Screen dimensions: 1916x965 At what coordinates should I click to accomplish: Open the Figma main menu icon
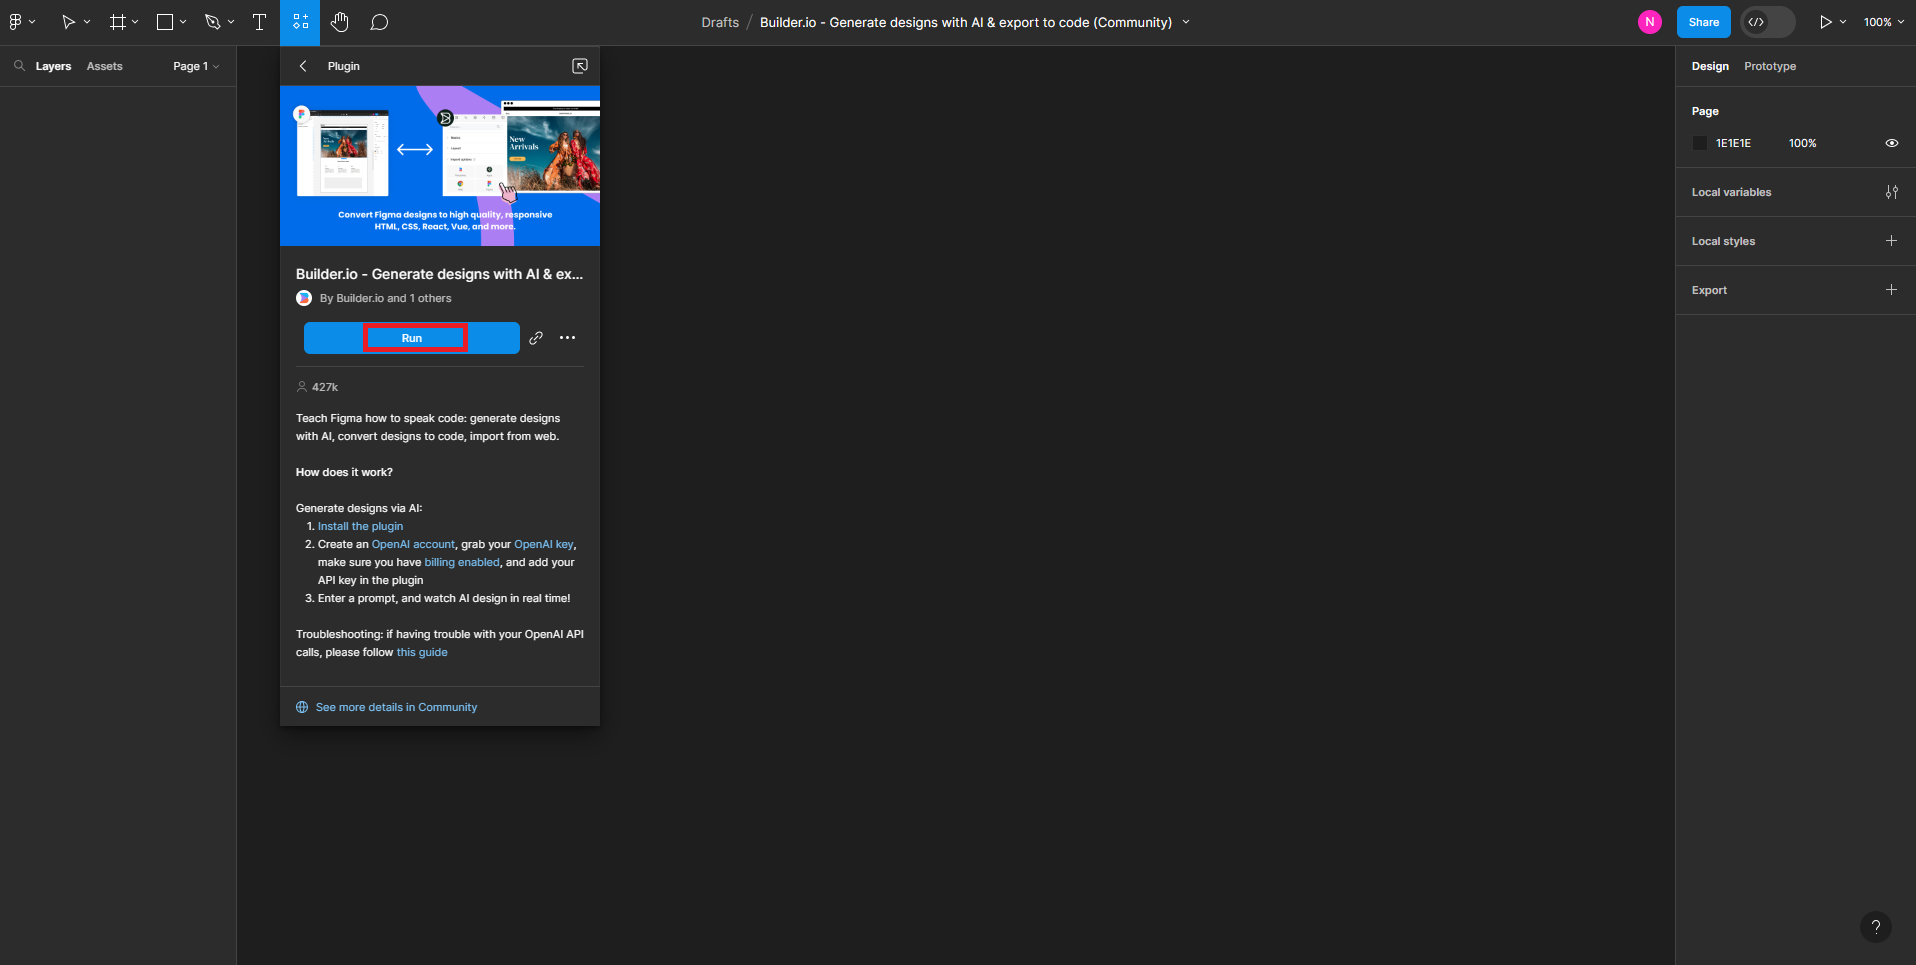coord(16,22)
